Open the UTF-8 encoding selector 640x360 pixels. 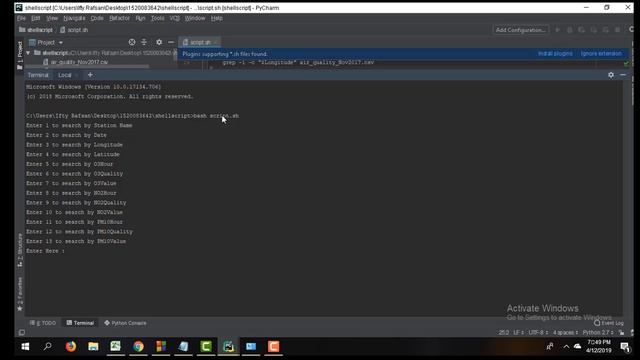click(x=538, y=333)
